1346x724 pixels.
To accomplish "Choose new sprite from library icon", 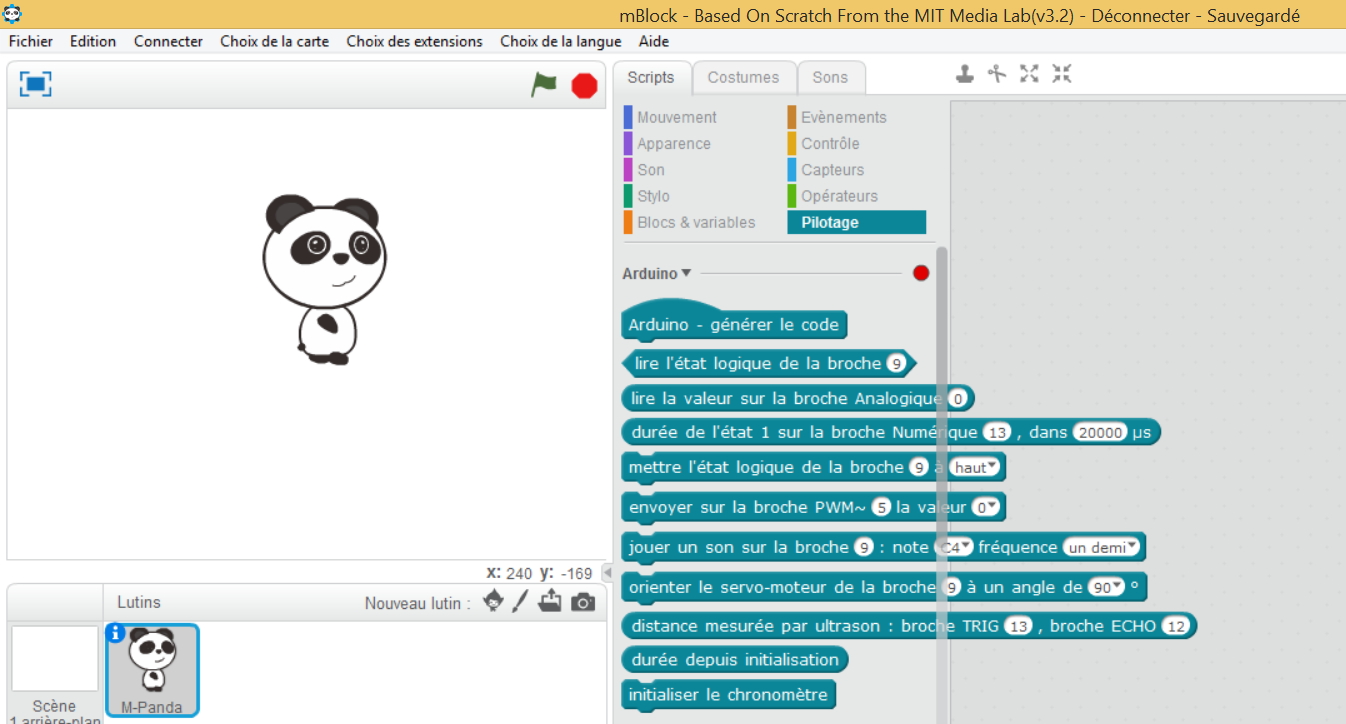I will pyautogui.click(x=493, y=602).
